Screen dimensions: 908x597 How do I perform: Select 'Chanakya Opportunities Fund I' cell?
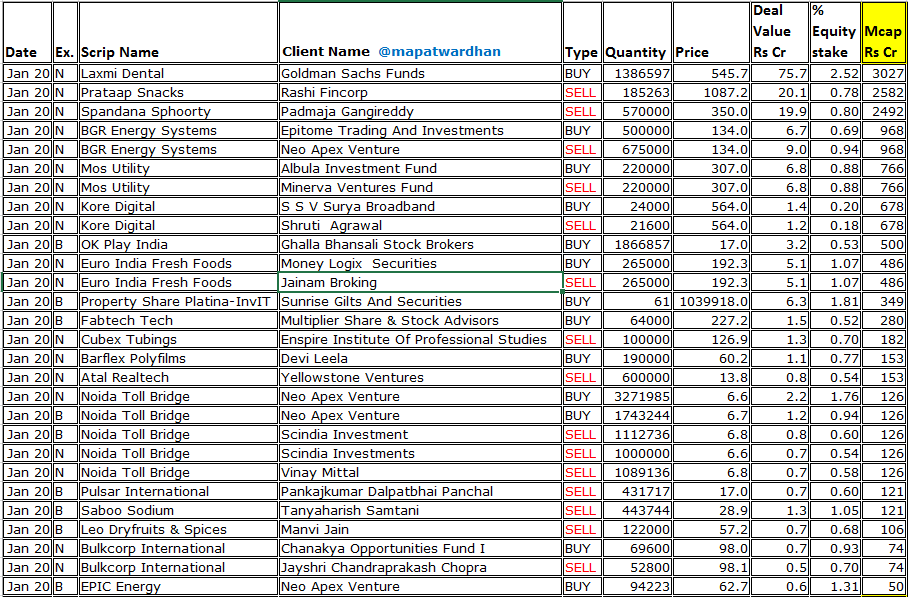point(420,548)
